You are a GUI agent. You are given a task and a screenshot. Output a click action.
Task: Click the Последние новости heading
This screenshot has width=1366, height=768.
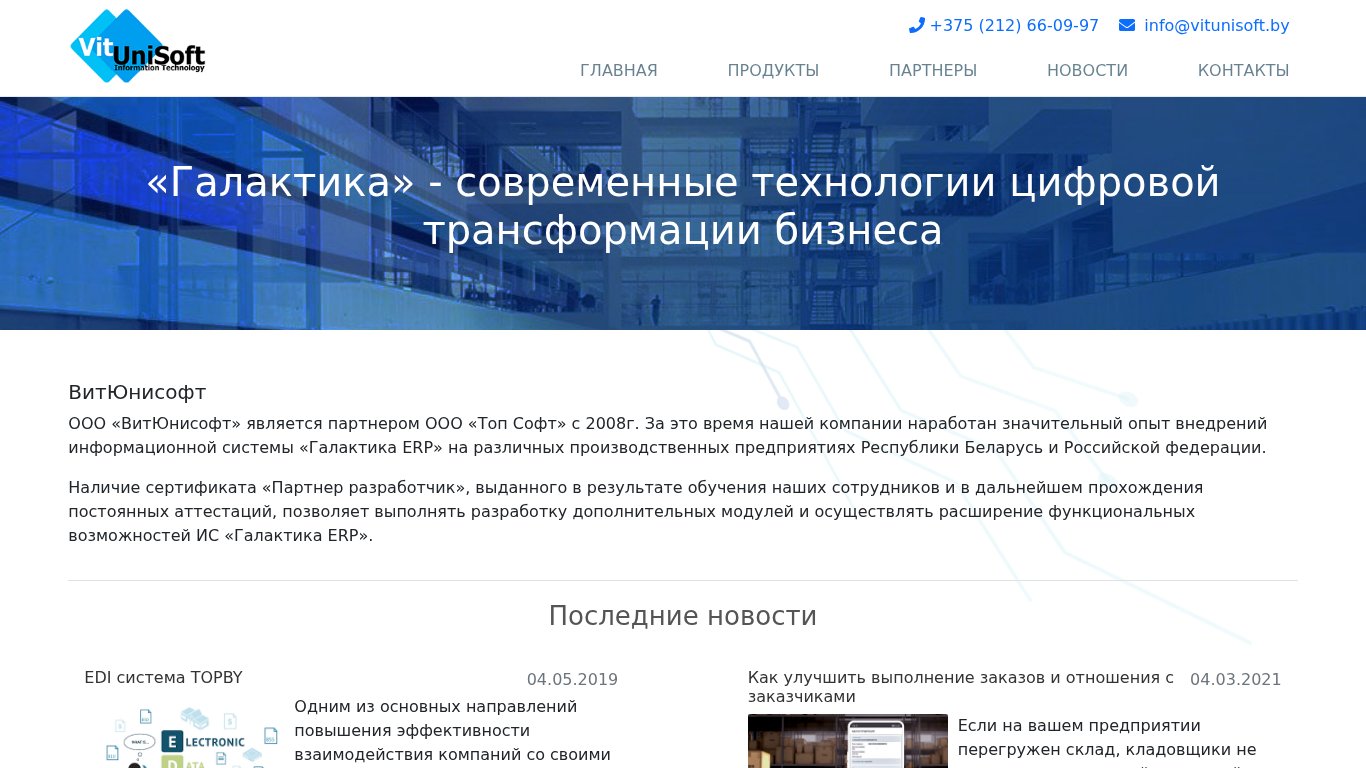[683, 616]
